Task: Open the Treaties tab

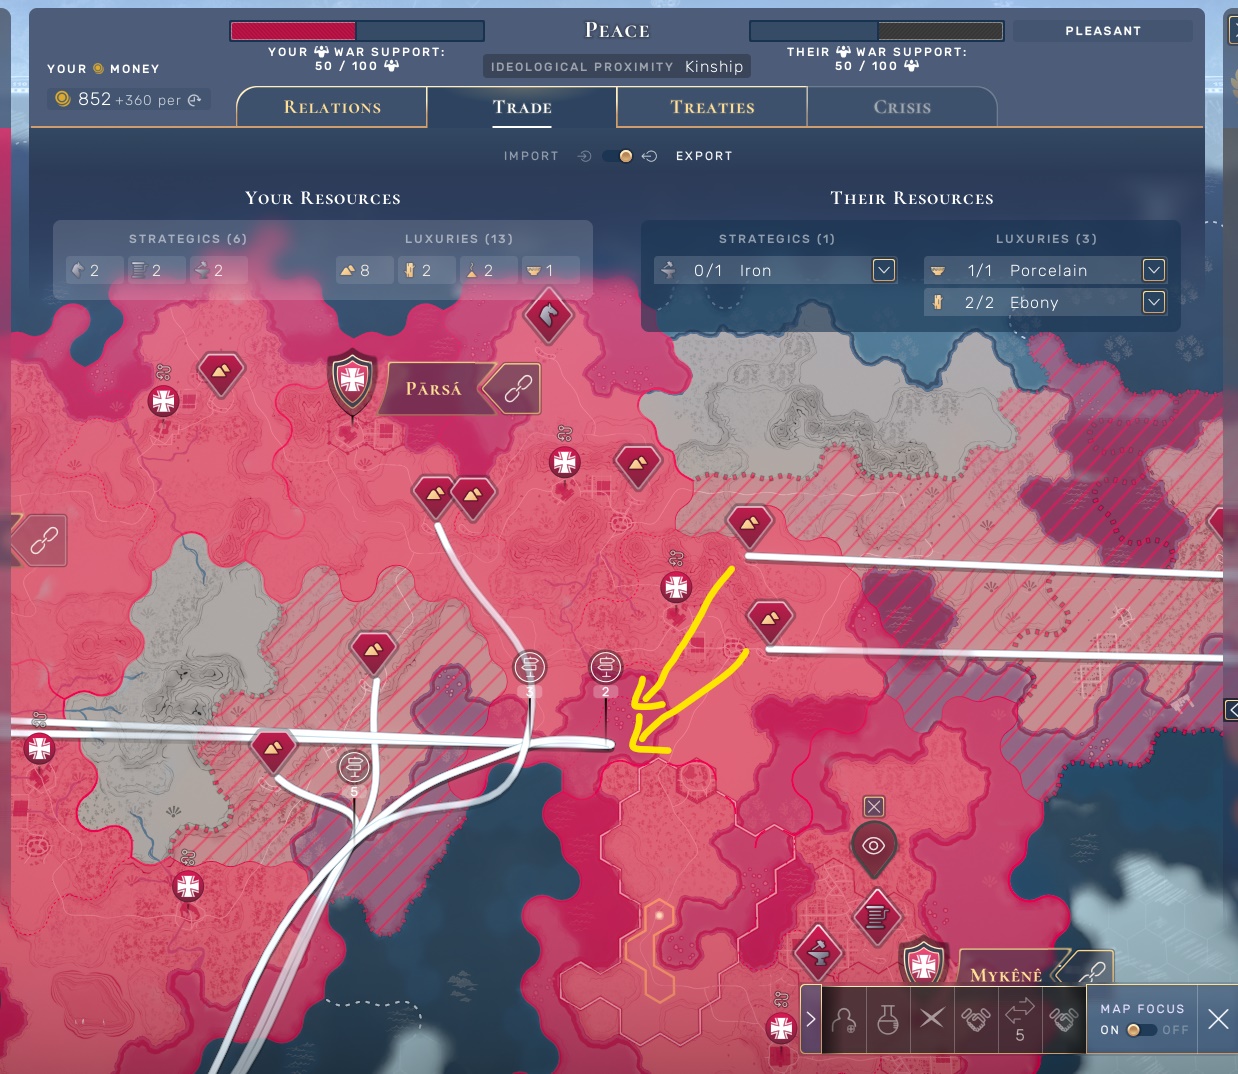Action: pos(712,107)
